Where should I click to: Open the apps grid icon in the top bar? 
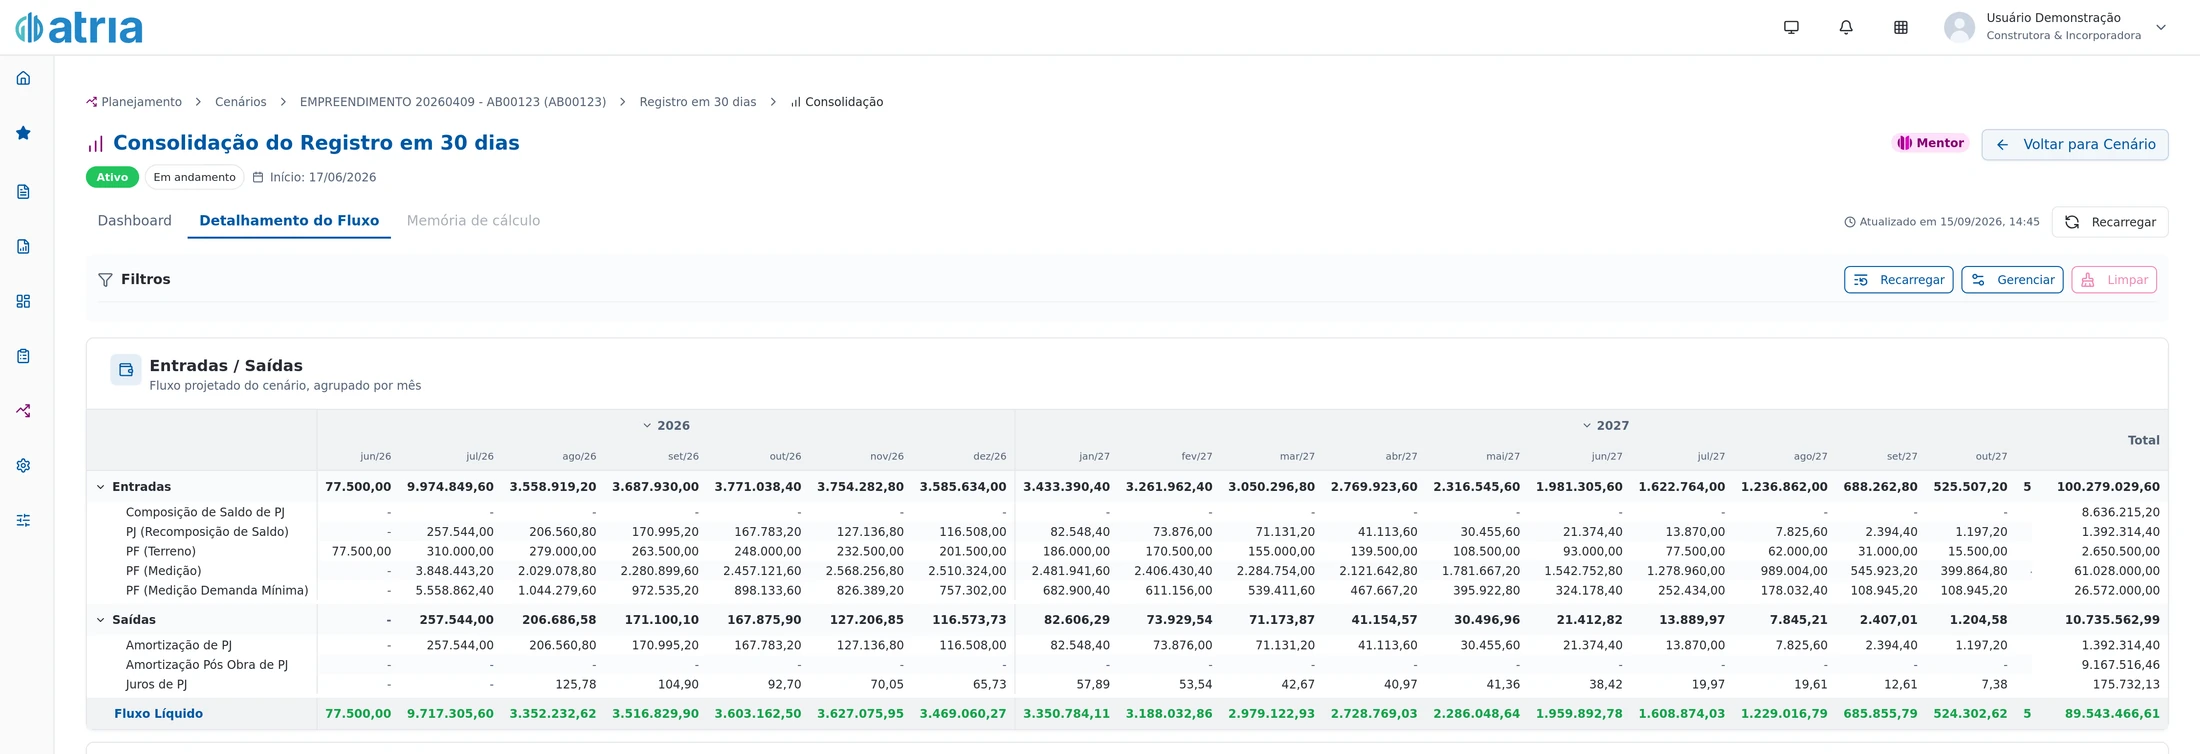click(x=1901, y=28)
